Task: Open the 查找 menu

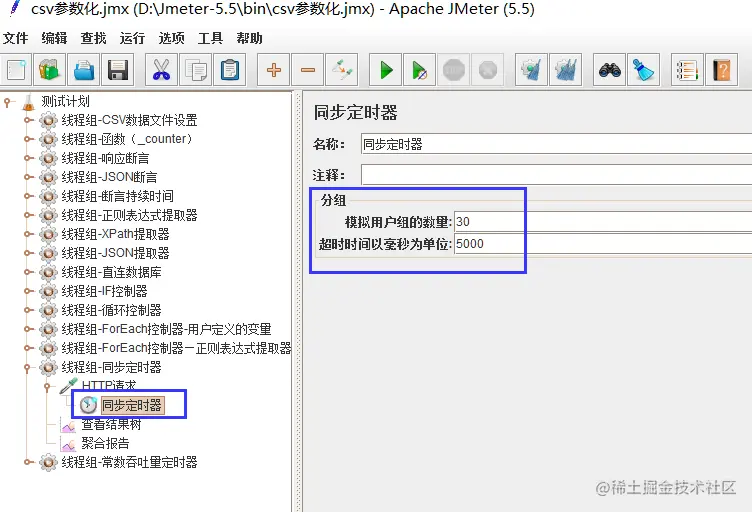Action: pyautogui.click(x=94, y=38)
